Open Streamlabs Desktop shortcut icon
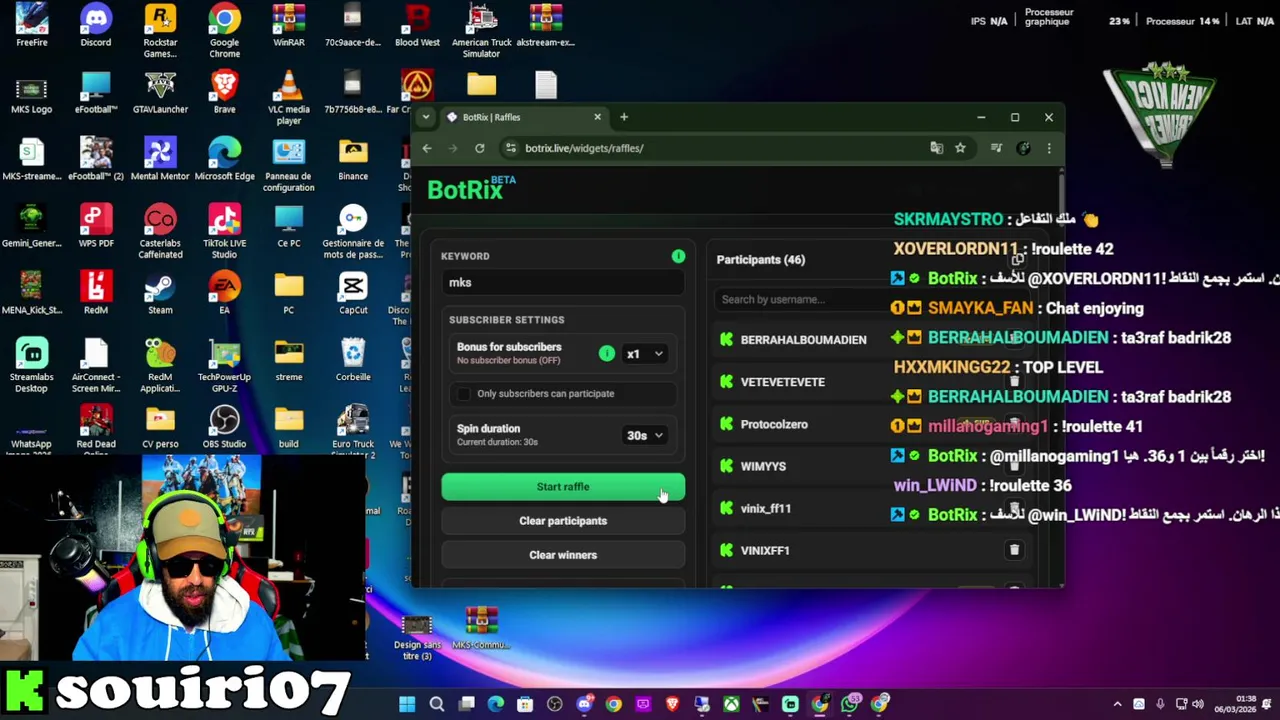This screenshot has height=720, width=1280. tap(31, 366)
